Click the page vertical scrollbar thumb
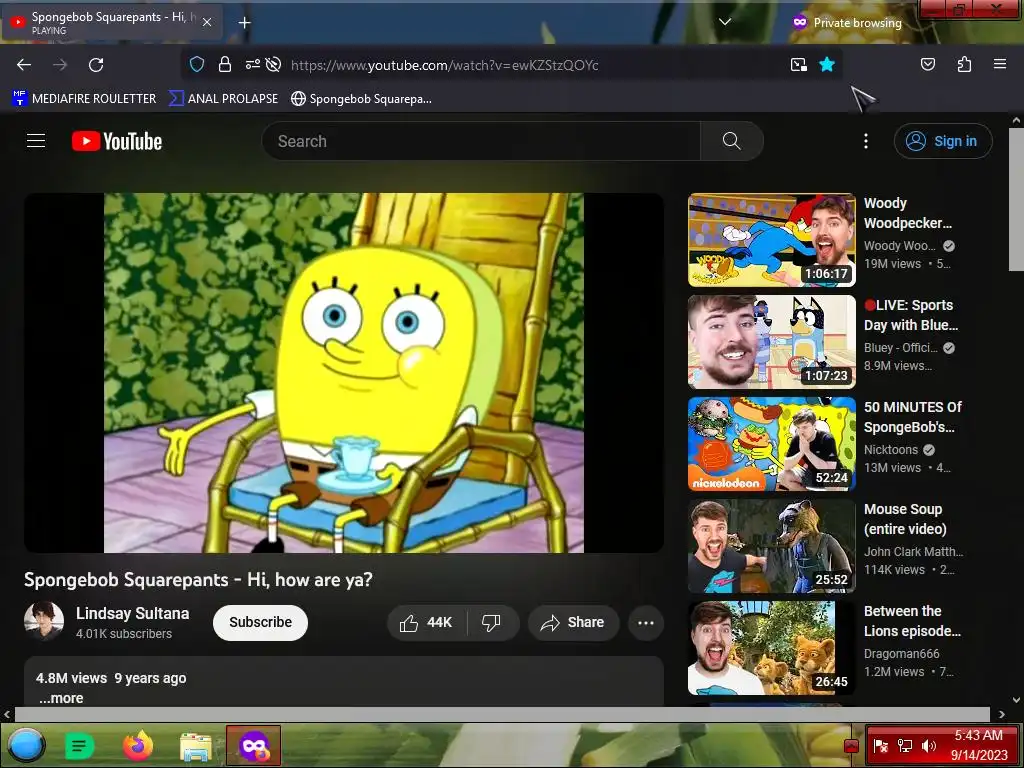The width and height of the screenshot is (1024, 768). point(1016,199)
